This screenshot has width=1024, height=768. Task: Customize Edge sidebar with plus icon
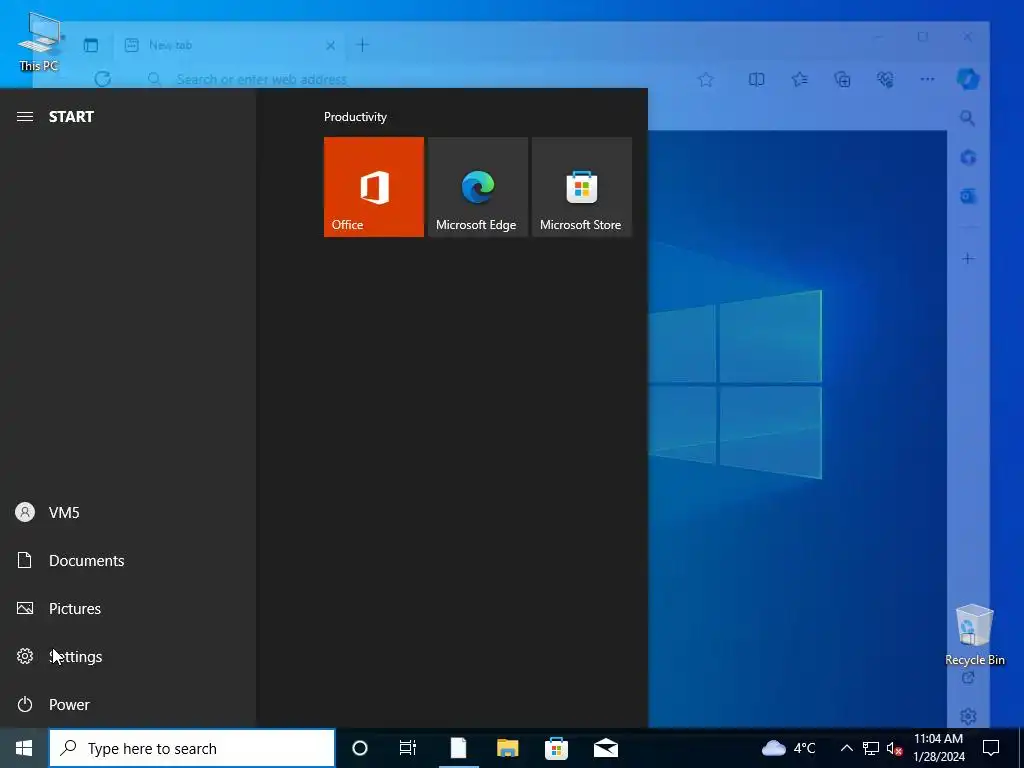coord(968,259)
